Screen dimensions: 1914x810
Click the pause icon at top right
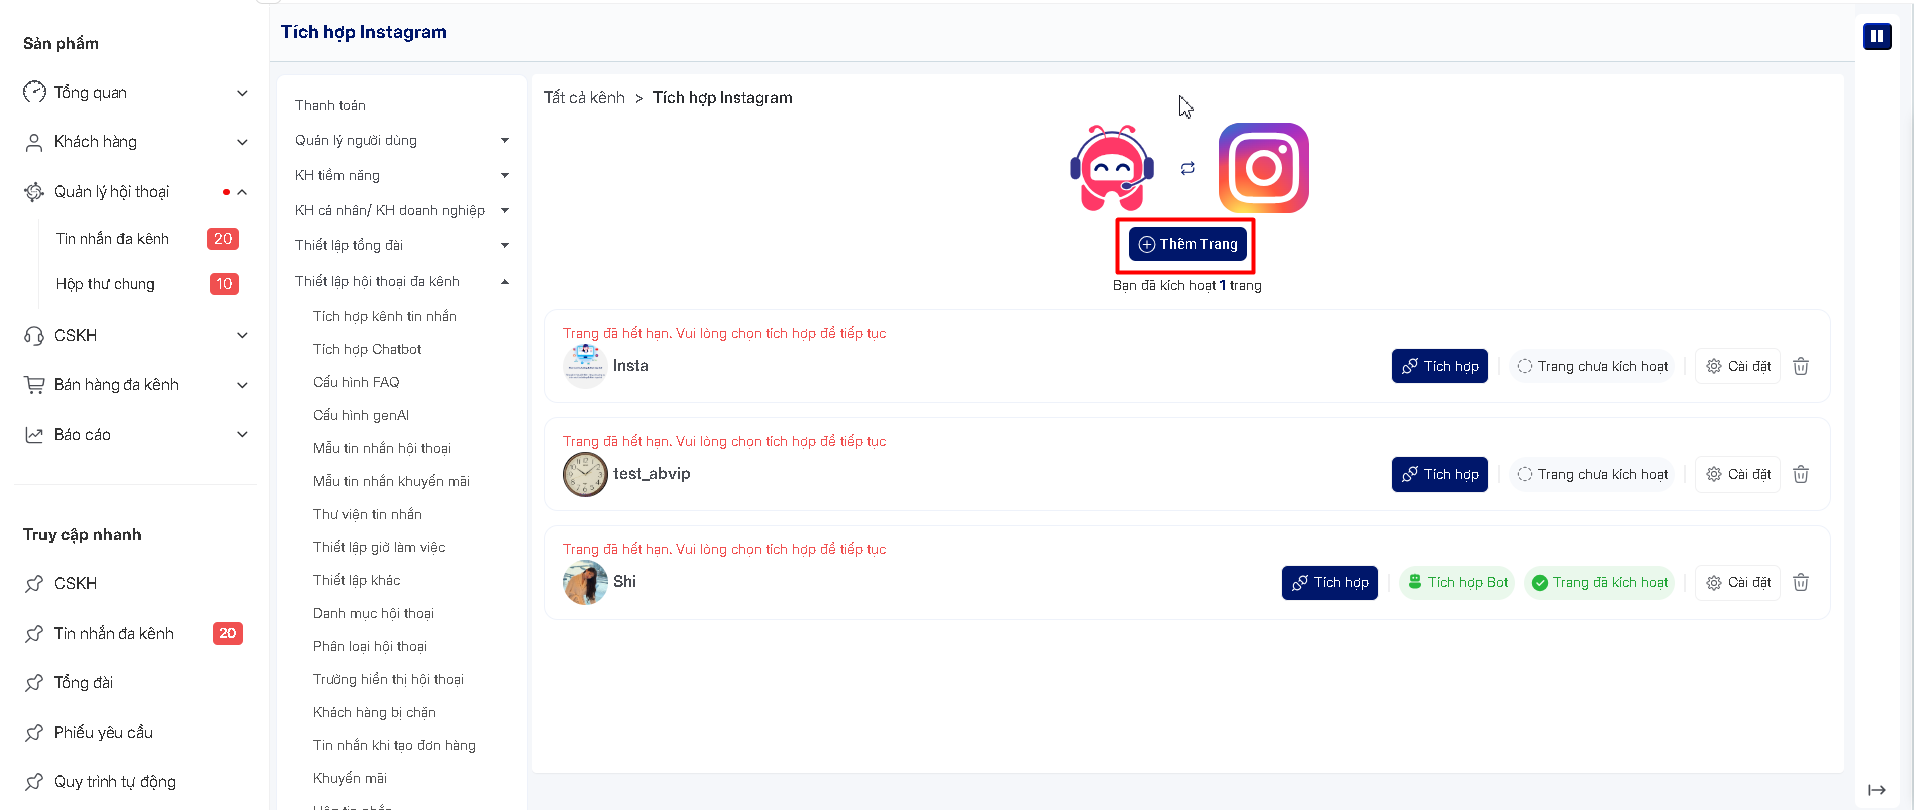[x=1877, y=37]
